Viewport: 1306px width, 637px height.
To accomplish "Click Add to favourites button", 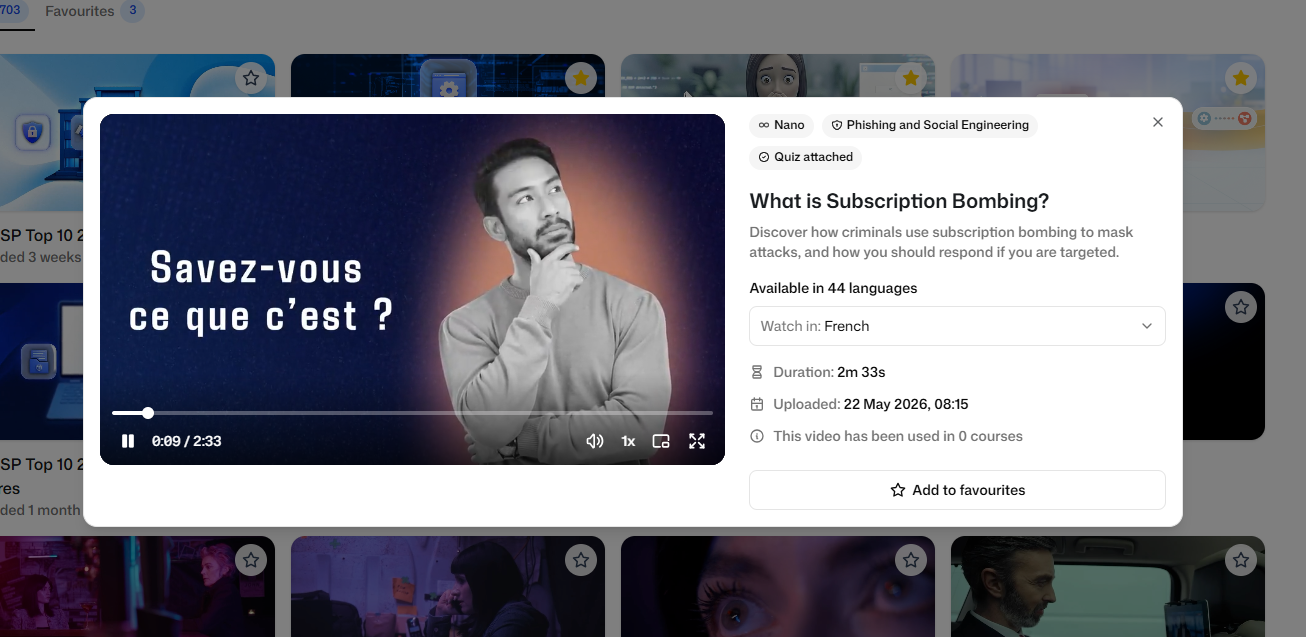I will (x=957, y=490).
